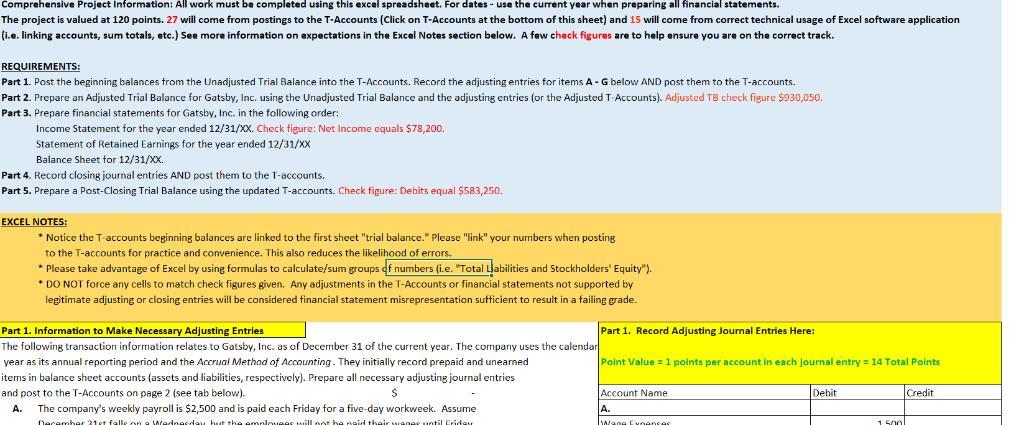Select the 'The project is valued at 120 points' line
The image size is (1024, 425).
481,20
